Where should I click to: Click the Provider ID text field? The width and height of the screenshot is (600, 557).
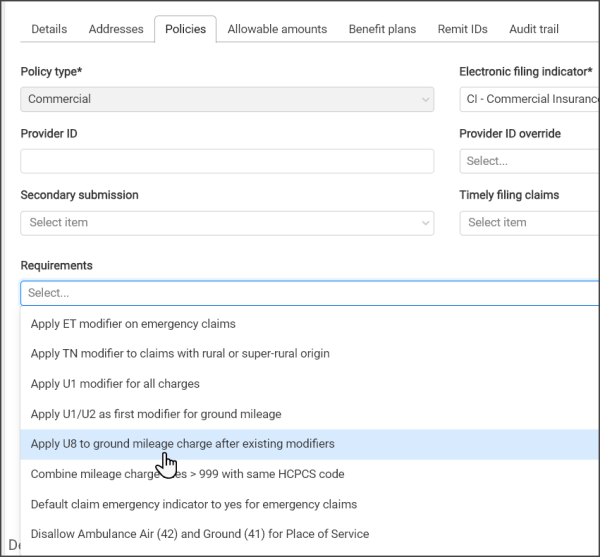coord(227,161)
